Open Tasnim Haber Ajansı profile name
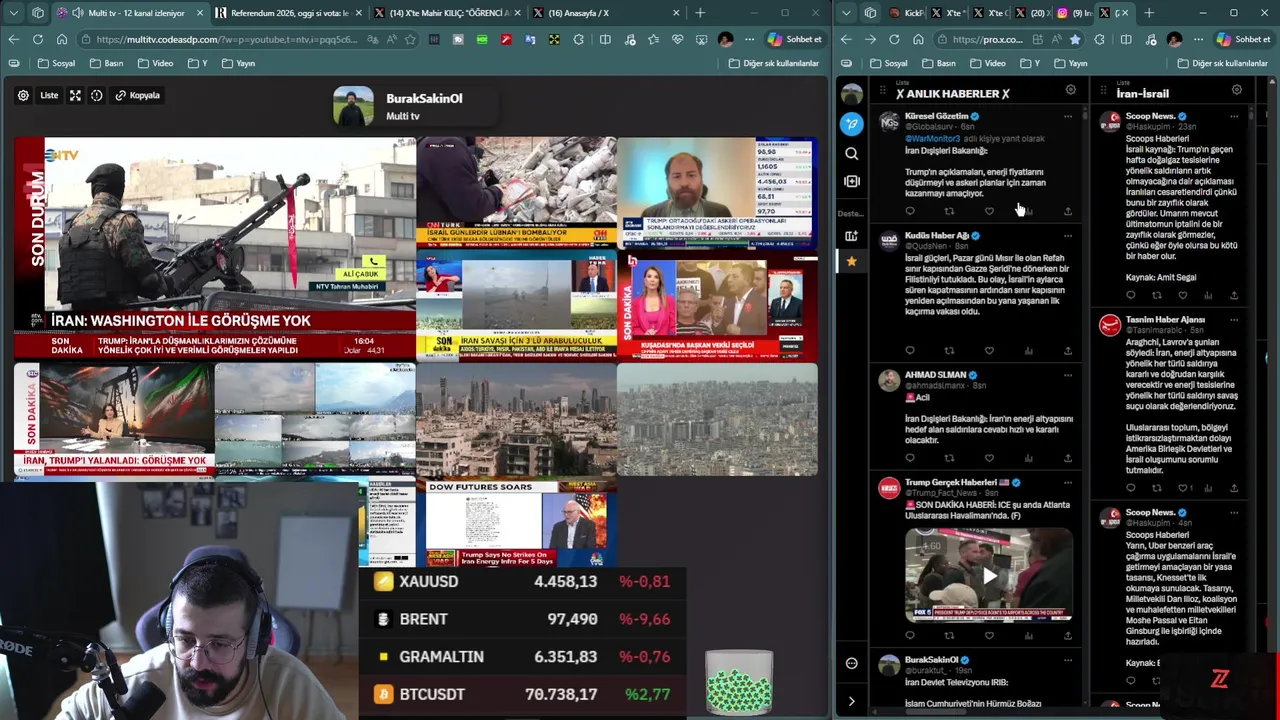1280x720 pixels. [1165, 319]
